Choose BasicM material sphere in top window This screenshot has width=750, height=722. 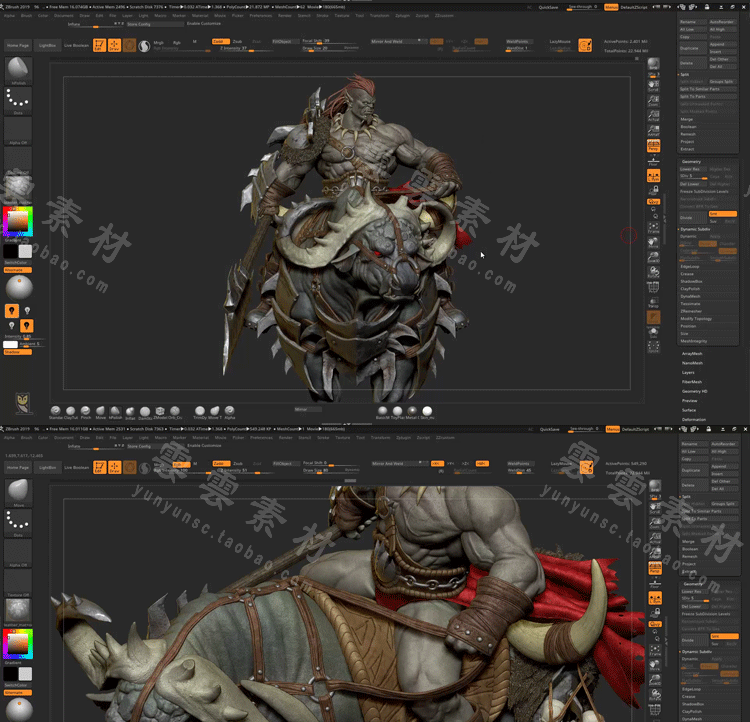[x=382, y=411]
